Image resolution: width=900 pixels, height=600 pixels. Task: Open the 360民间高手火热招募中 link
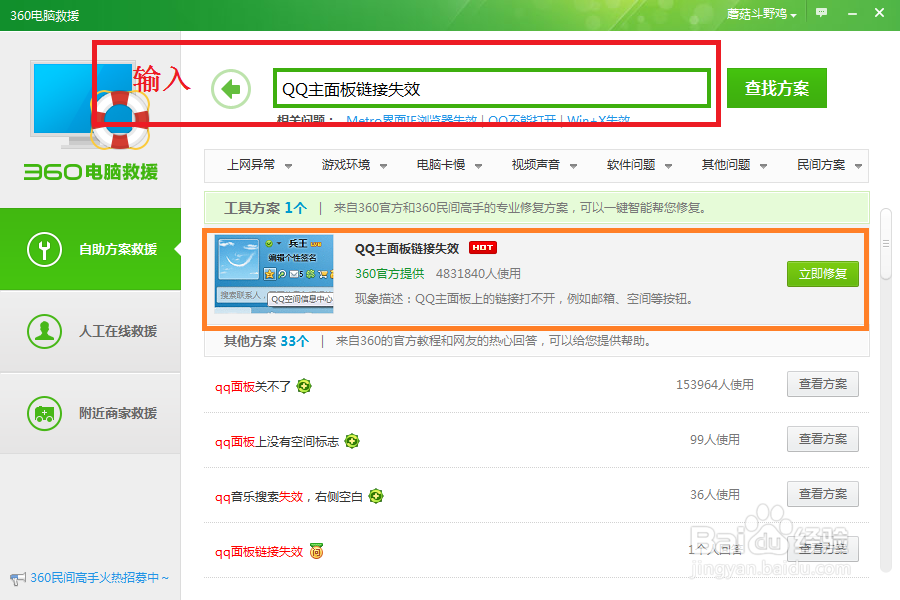pos(99,578)
